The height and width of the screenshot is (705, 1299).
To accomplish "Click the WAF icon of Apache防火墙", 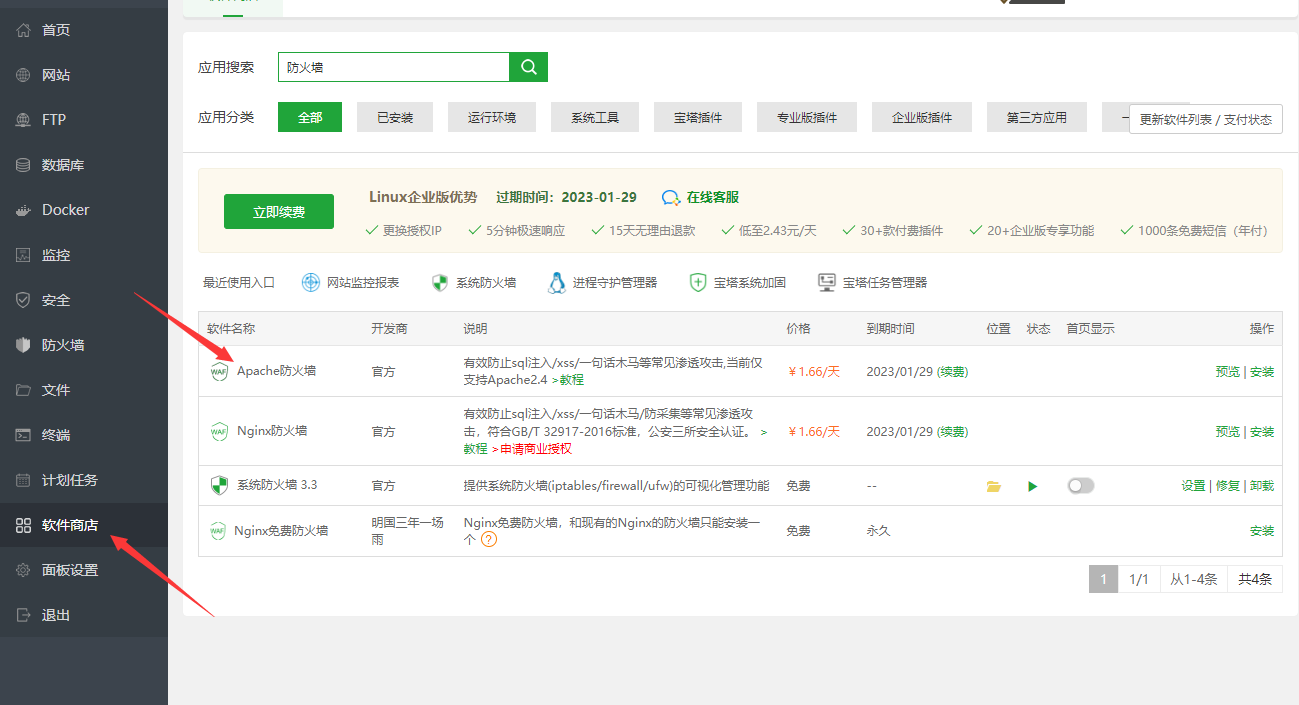I will pos(219,371).
